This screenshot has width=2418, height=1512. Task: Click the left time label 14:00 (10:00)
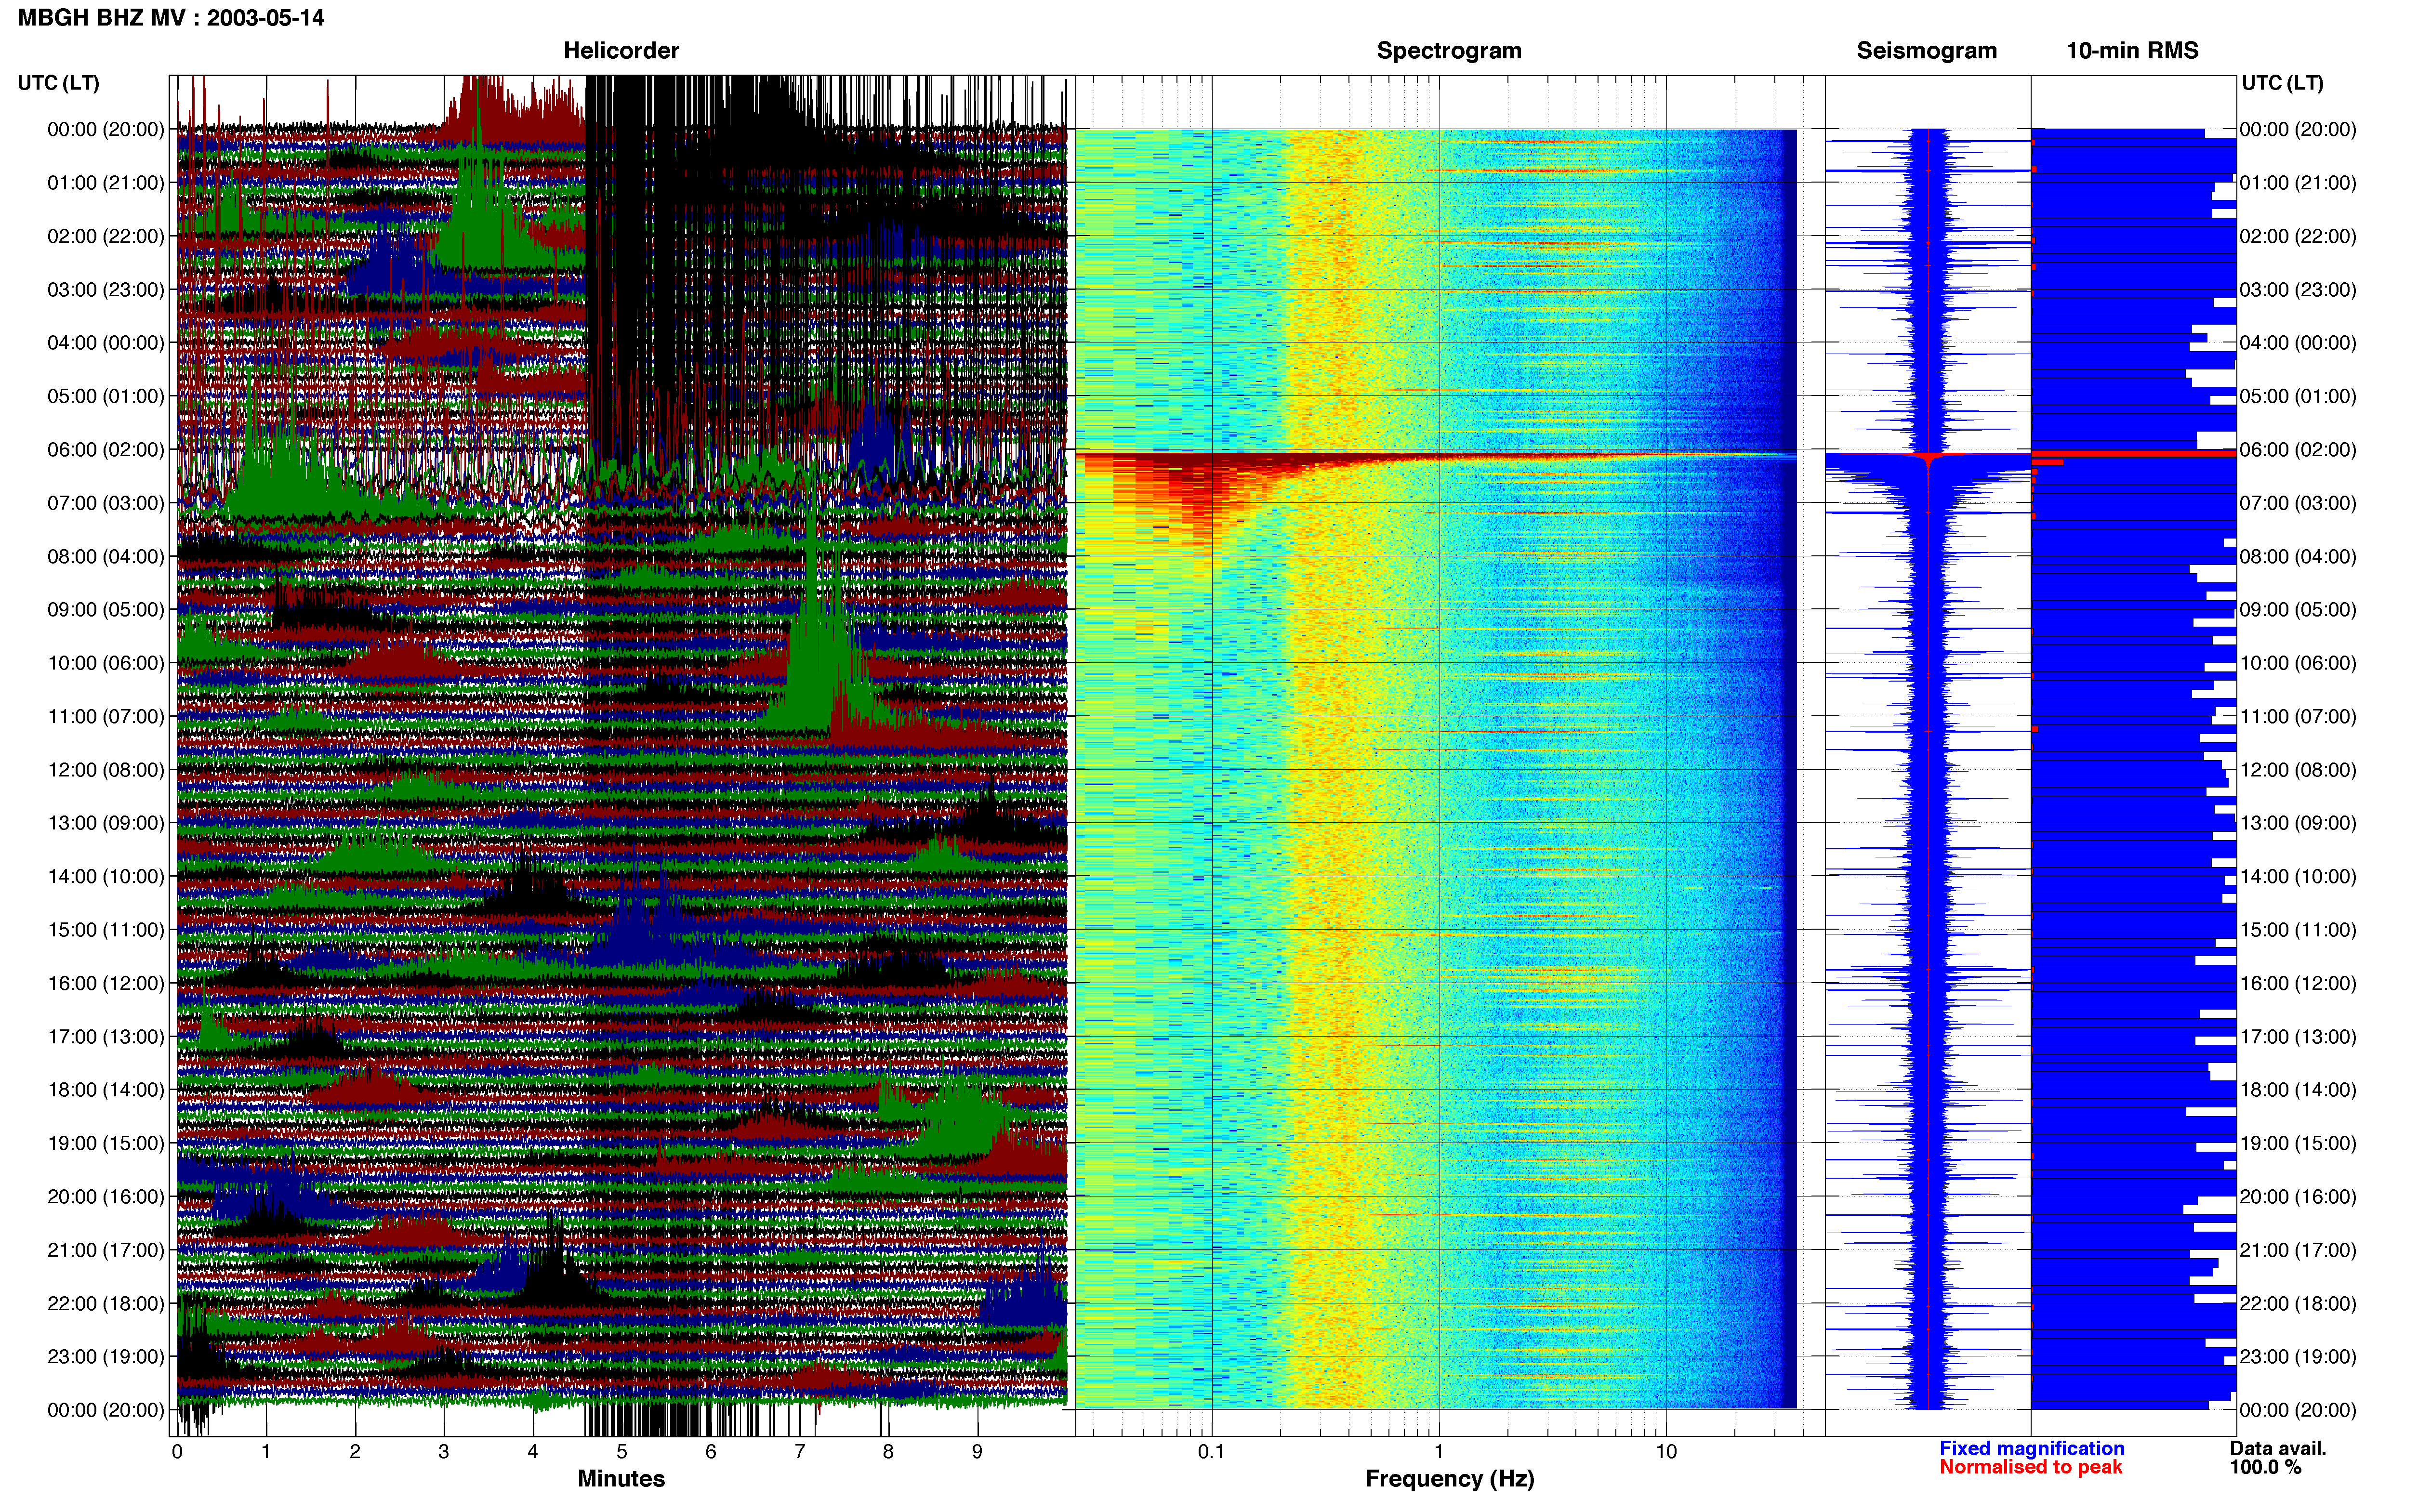pos(106,876)
